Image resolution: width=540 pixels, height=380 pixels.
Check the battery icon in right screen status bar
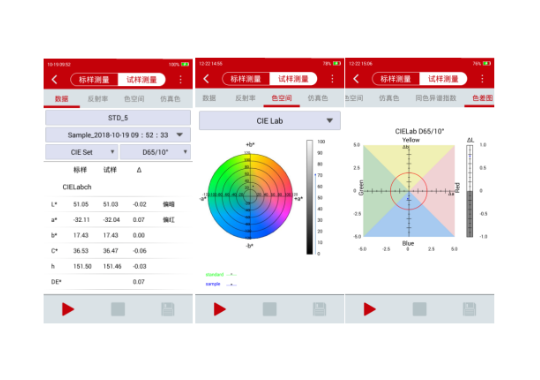click(487, 63)
